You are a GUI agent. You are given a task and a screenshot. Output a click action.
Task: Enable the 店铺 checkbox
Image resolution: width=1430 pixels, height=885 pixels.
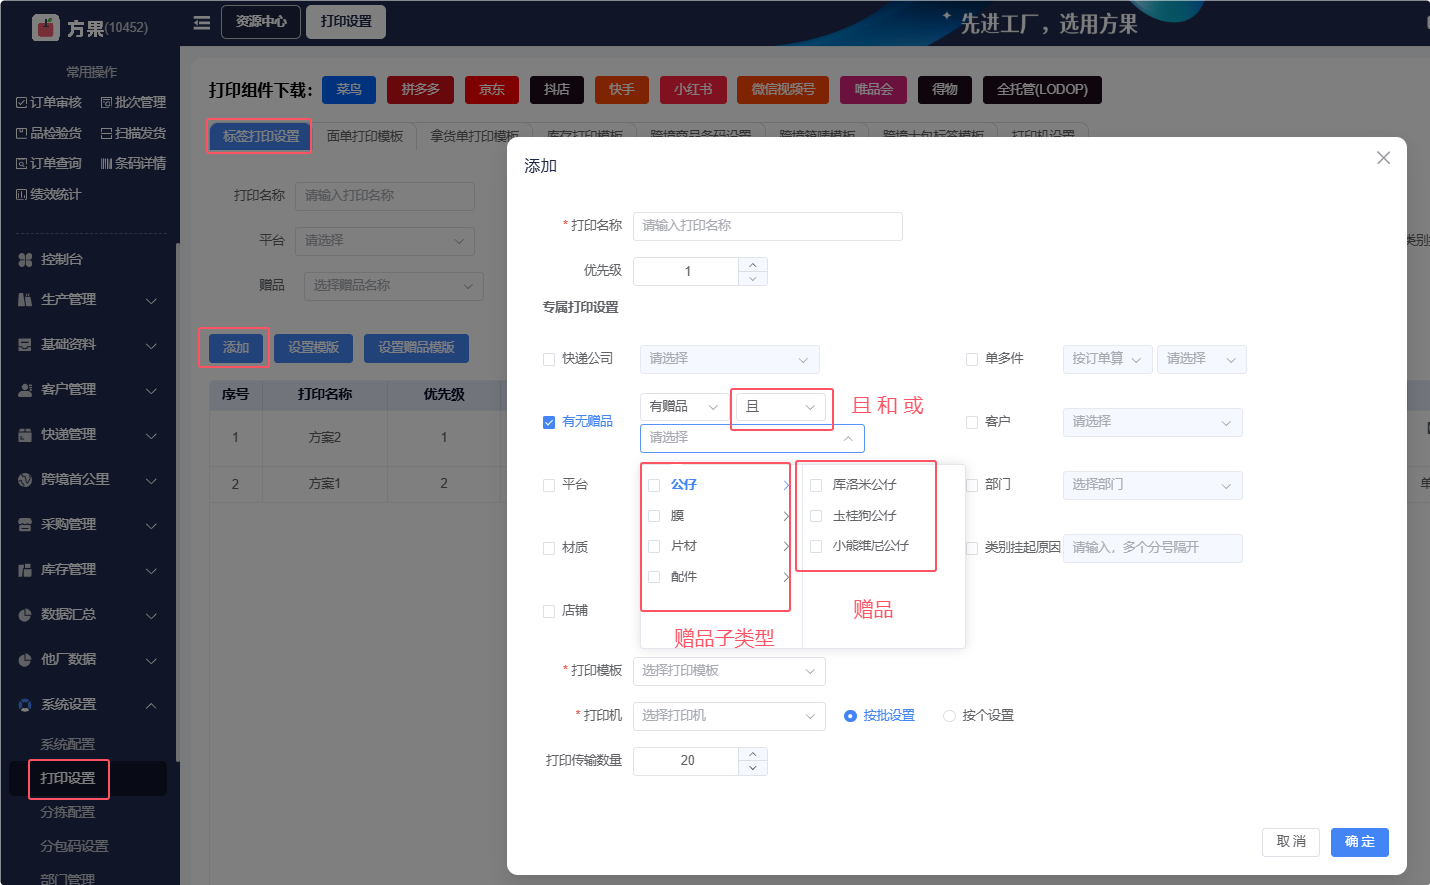coord(549,611)
